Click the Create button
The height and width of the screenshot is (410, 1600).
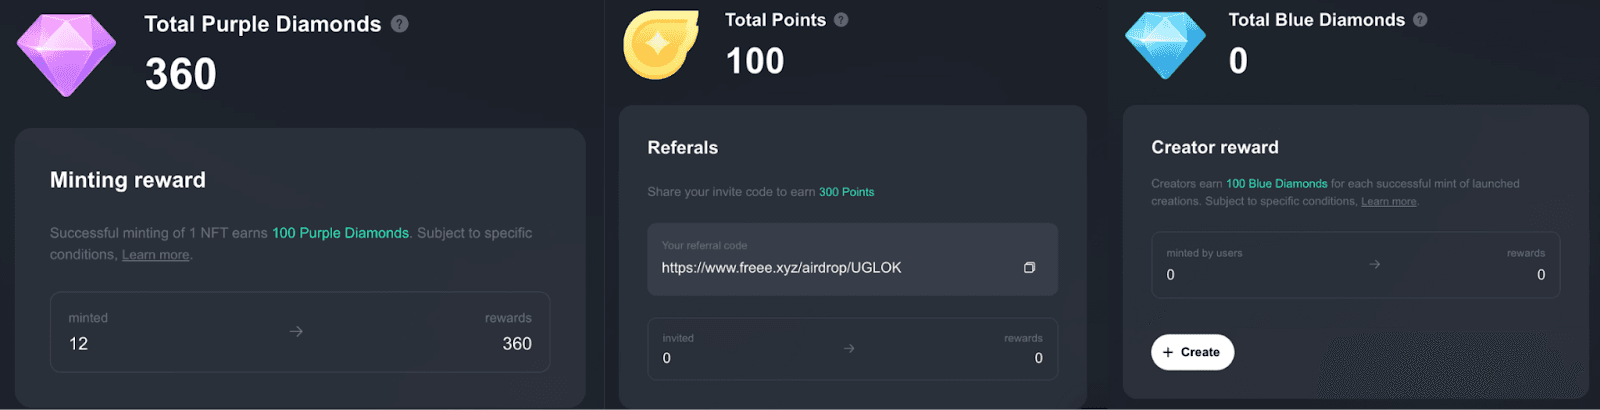[1192, 352]
